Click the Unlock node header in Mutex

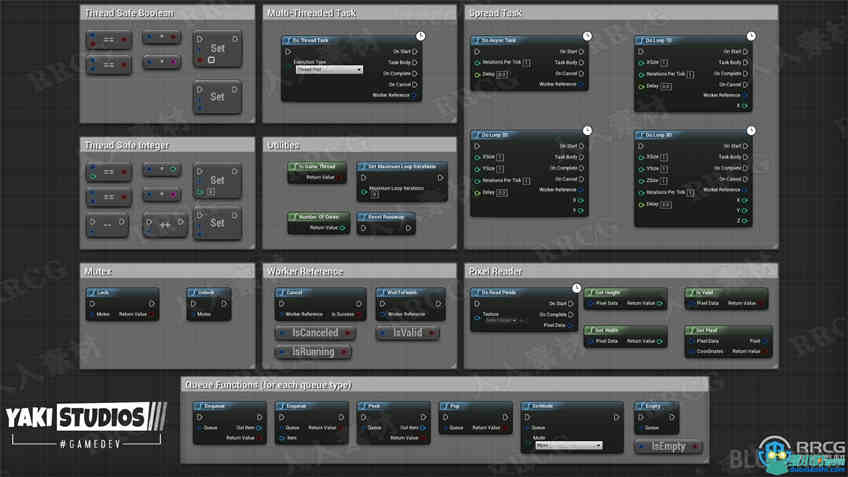tap(209, 292)
